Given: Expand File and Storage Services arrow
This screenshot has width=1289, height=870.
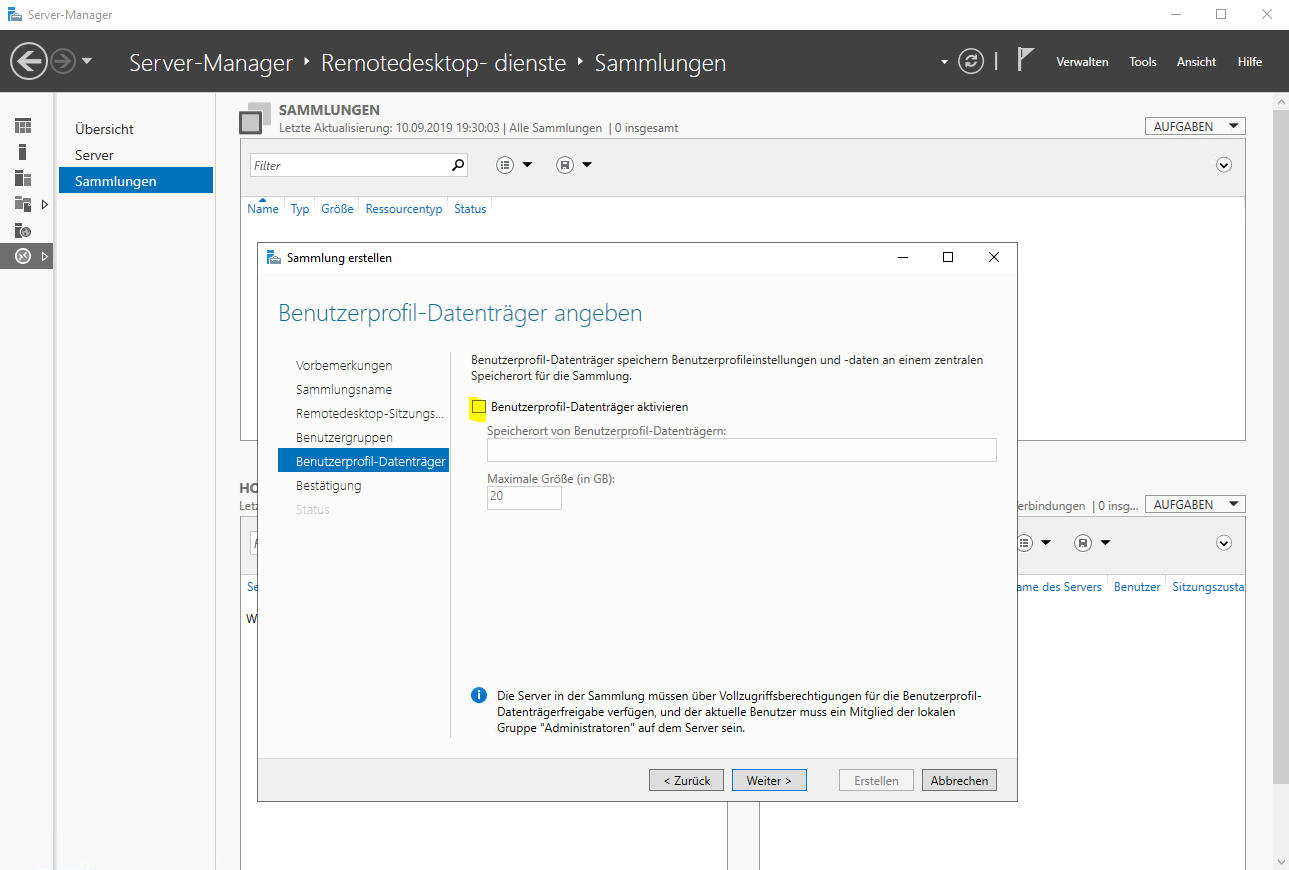Looking at the screenshot, I should click(44, 204).
